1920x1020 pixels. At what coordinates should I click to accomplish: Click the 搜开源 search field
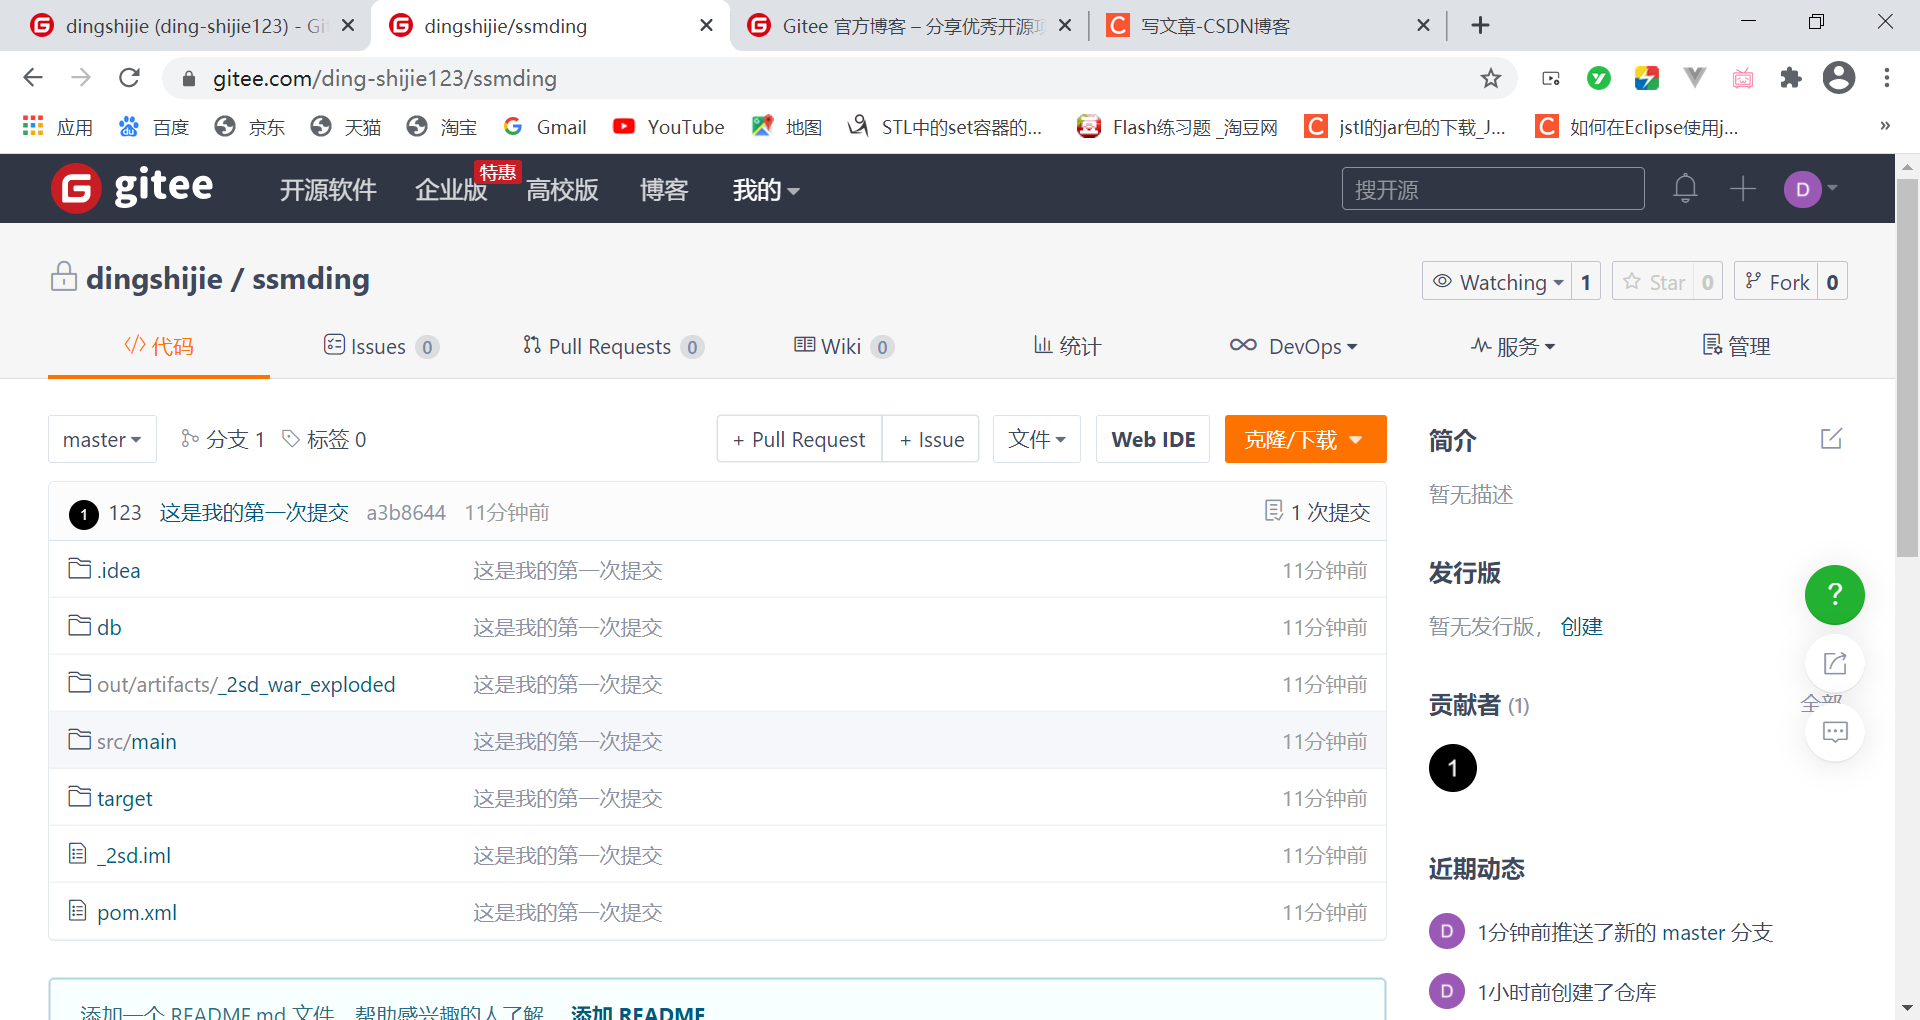1493,189
